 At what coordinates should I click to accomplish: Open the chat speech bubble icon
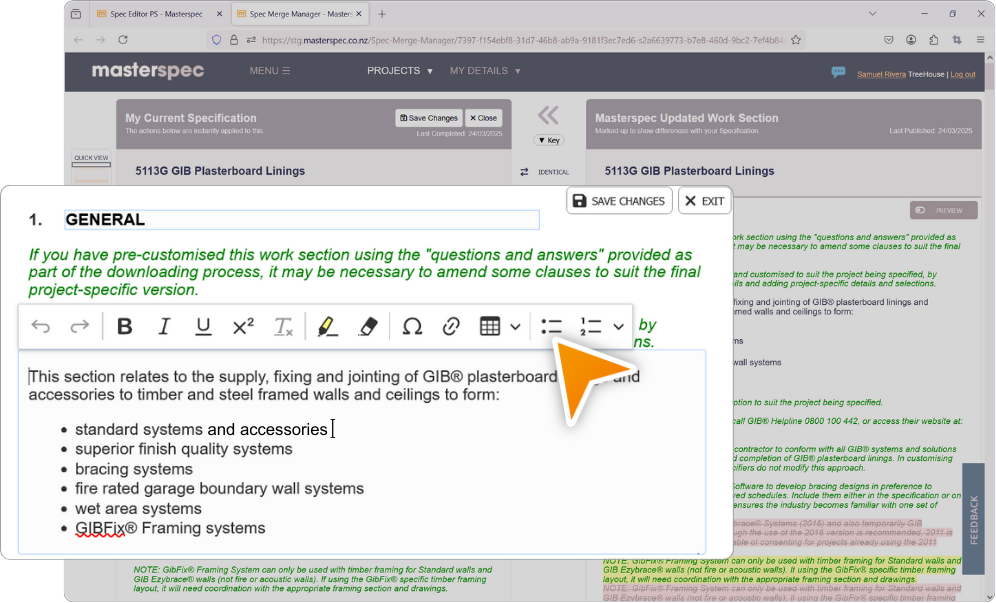click(x=838, y=72)
